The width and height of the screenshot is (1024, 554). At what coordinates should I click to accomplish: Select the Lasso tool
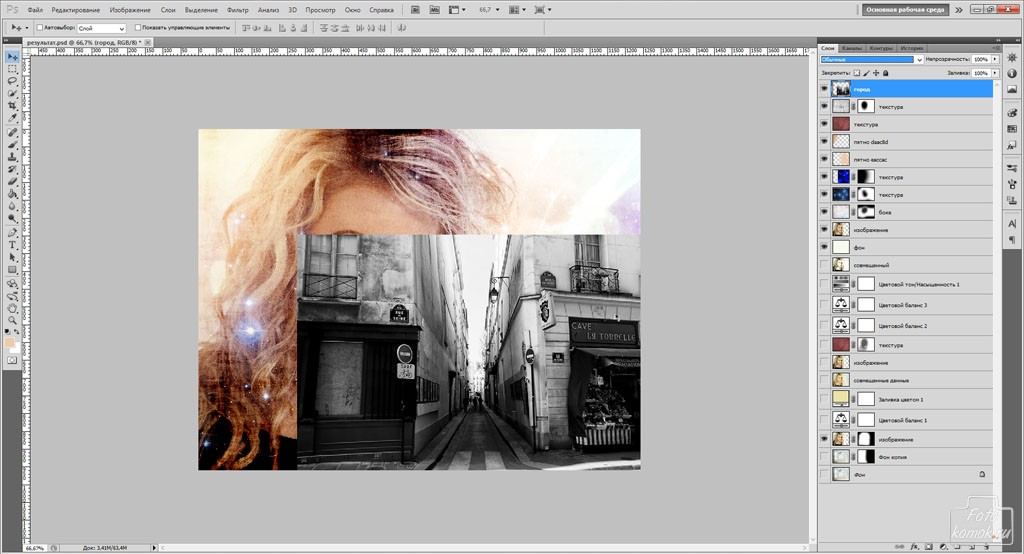tap(12, 81)
